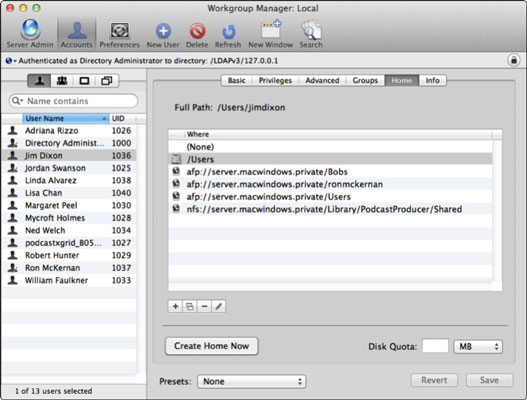Open the search filter magnifier dropdown

(x=17, y=101)
